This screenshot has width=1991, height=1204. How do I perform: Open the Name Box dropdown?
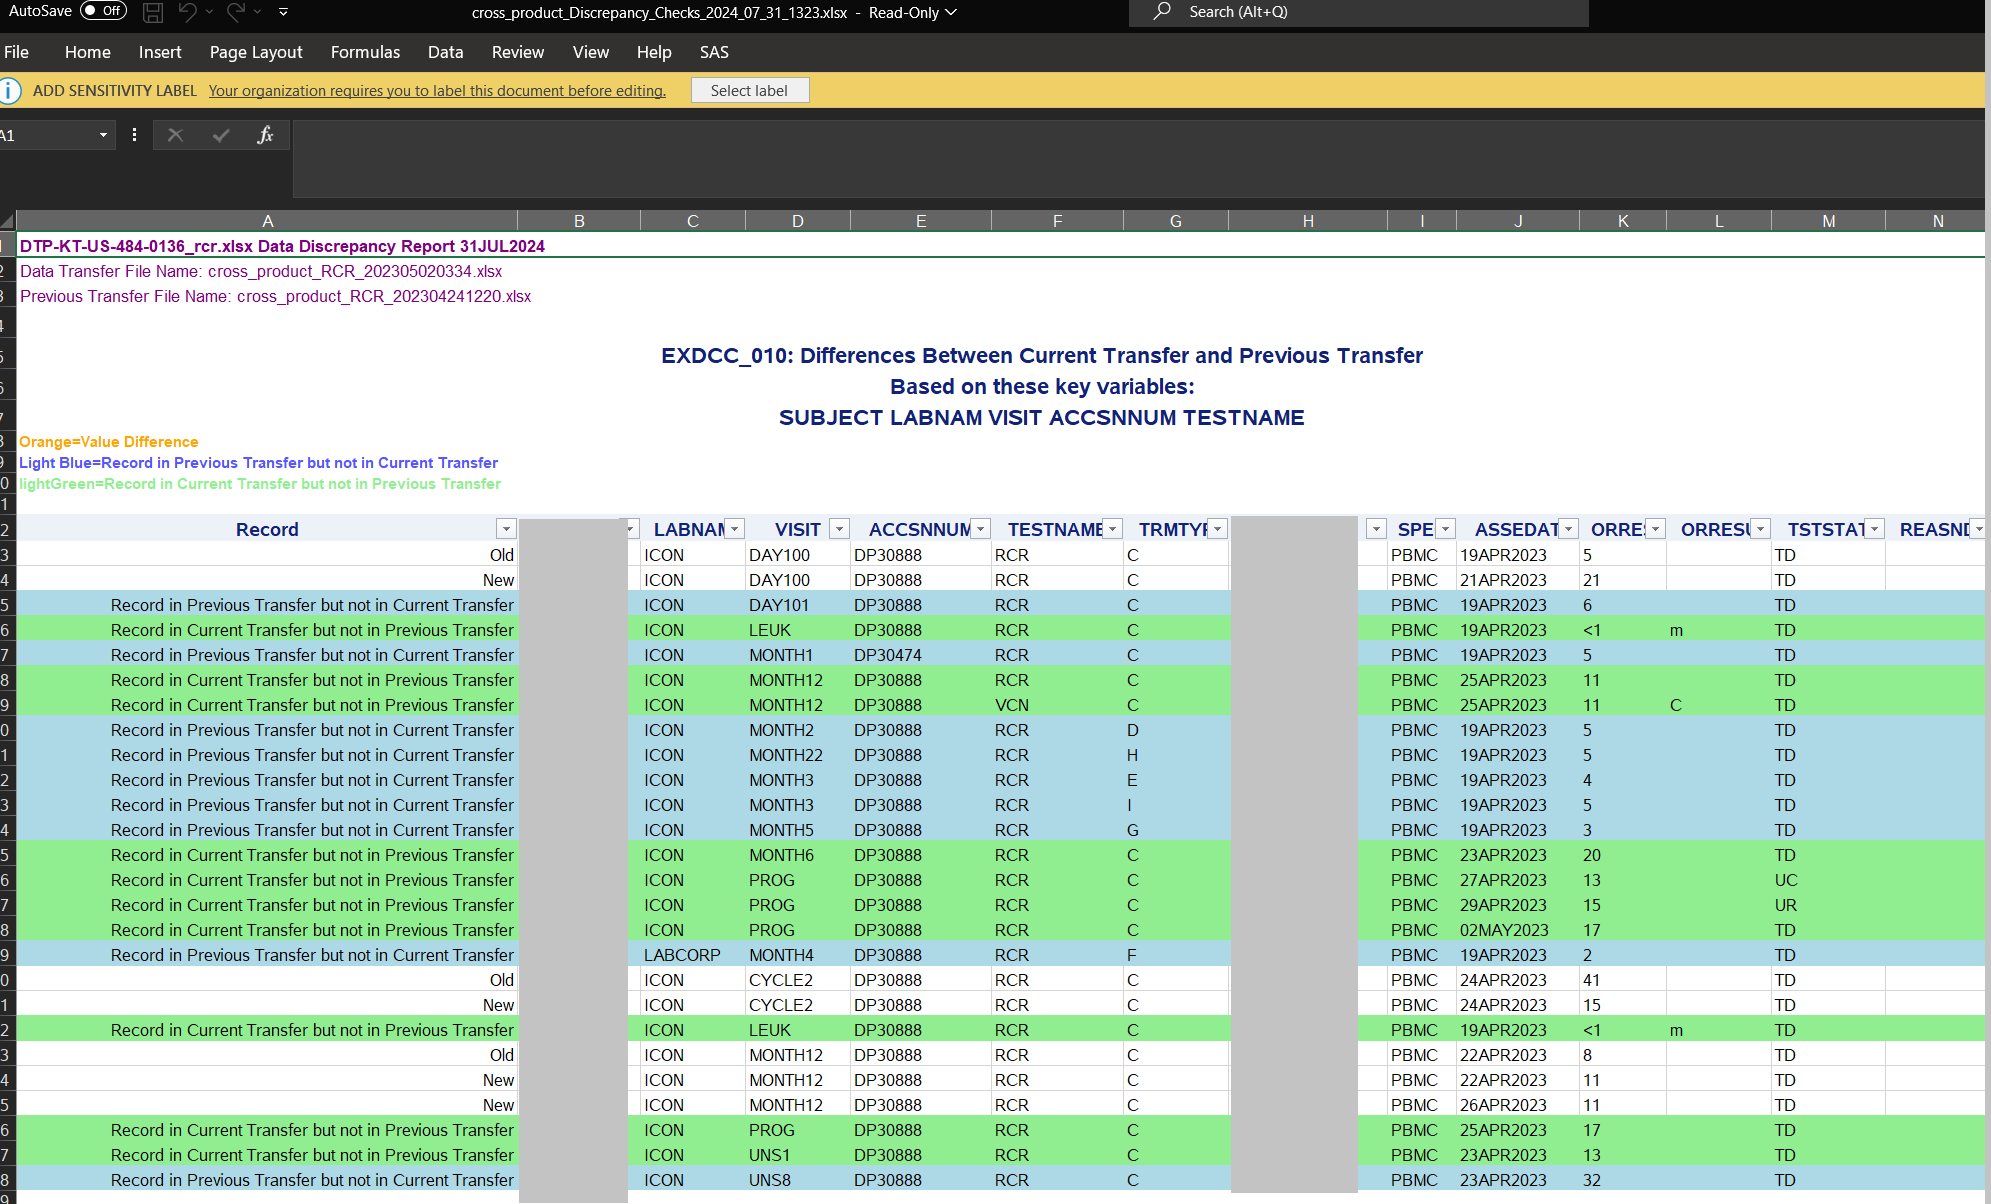click(101, 135)
